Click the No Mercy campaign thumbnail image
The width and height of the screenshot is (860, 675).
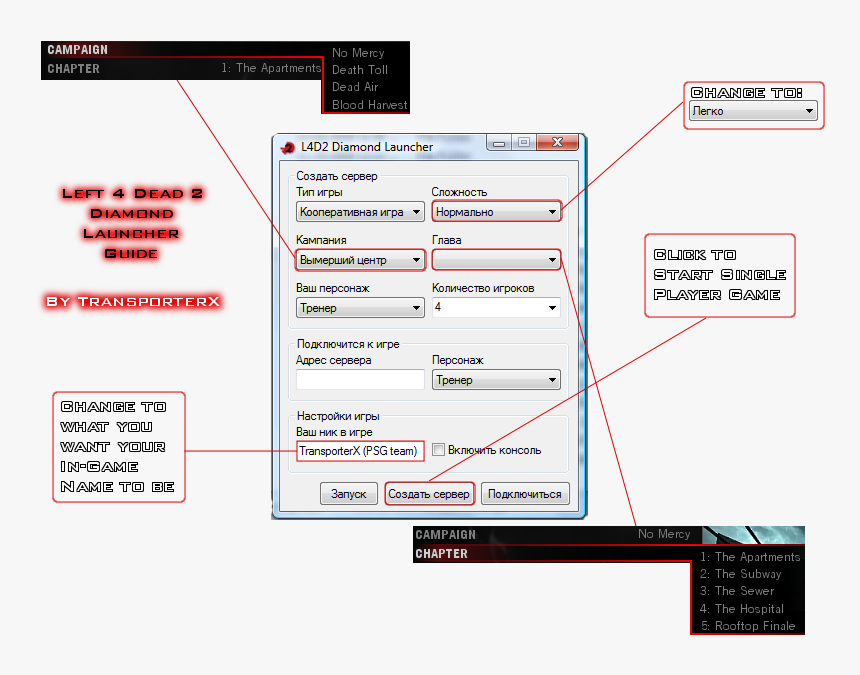coord(753,535)
